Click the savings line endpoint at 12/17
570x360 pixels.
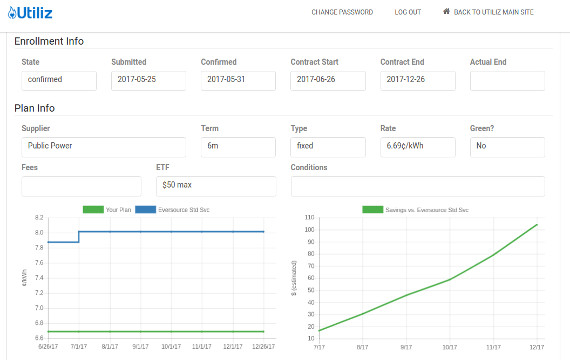point(537,225)
